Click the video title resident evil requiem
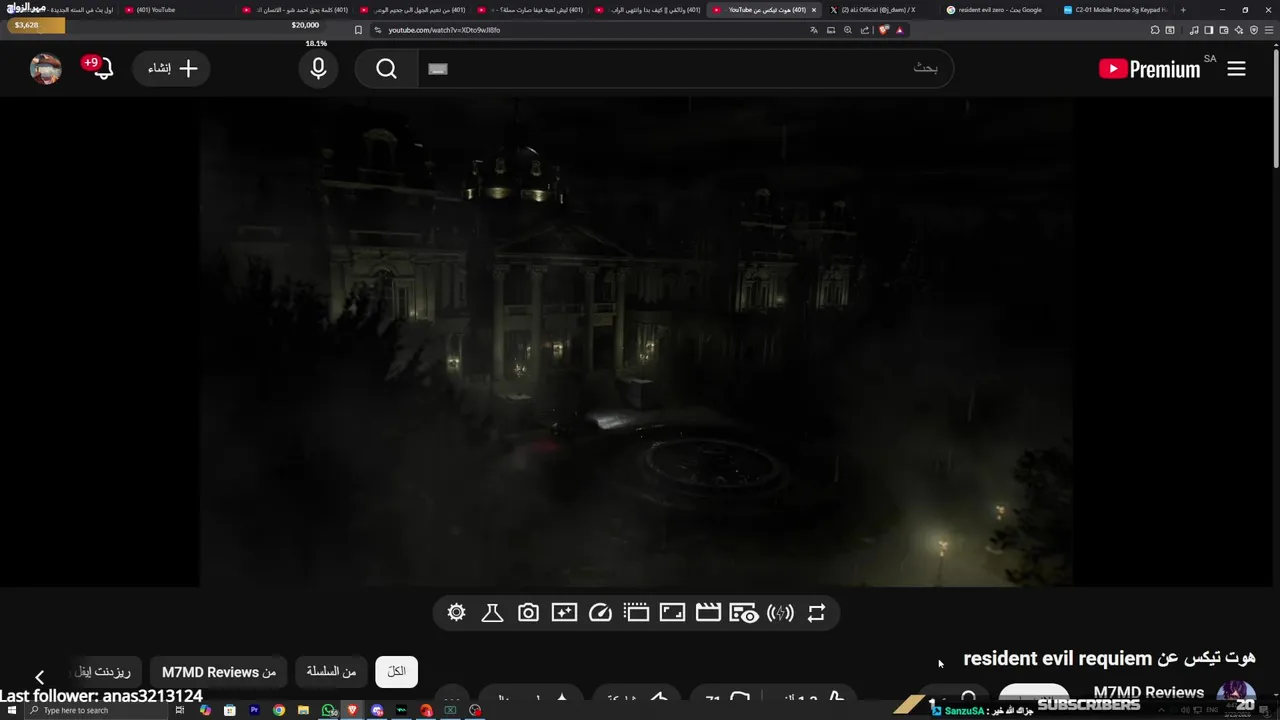Image resolution: width=1280 pixels, height=720 pixels. click(x=1109, y=658)
